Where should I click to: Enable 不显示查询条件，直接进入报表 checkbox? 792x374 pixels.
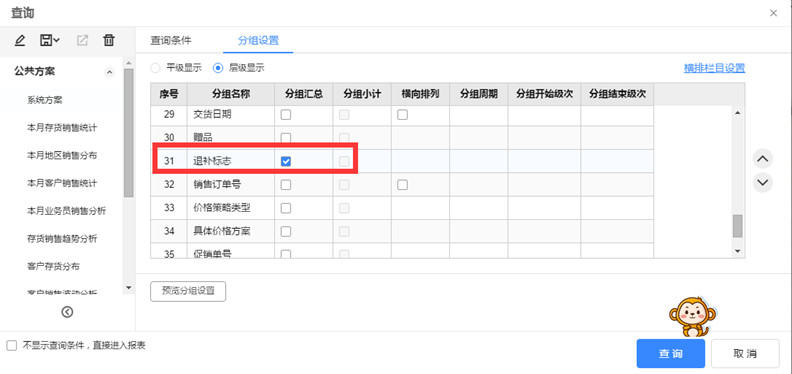(12, 346)
